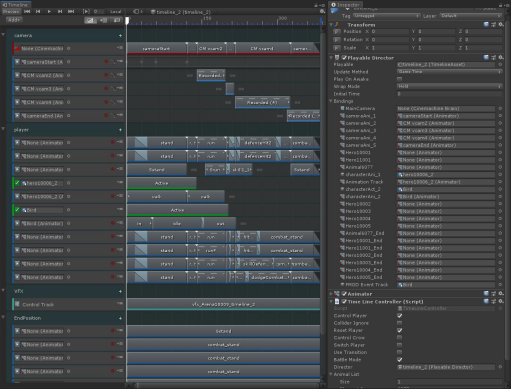Viewport: 512px width, 389px height.
Task: Click the Animal List Size field
Action: (449, 382)
